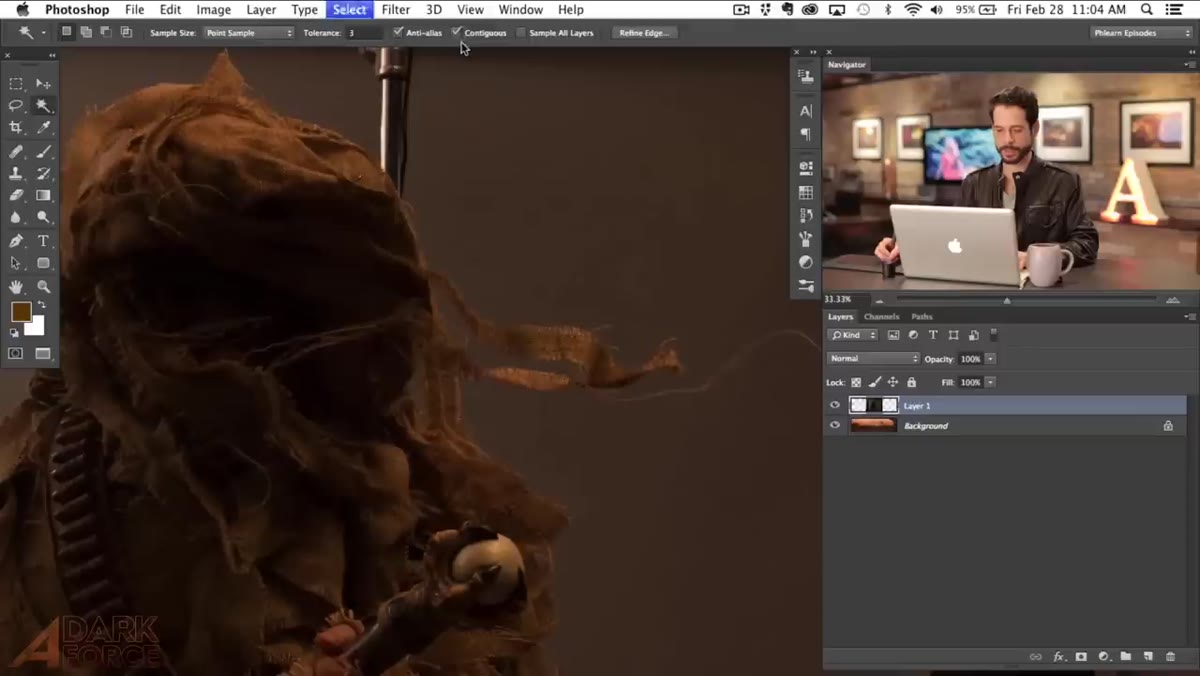Open the Layer menu

point(261,10)
